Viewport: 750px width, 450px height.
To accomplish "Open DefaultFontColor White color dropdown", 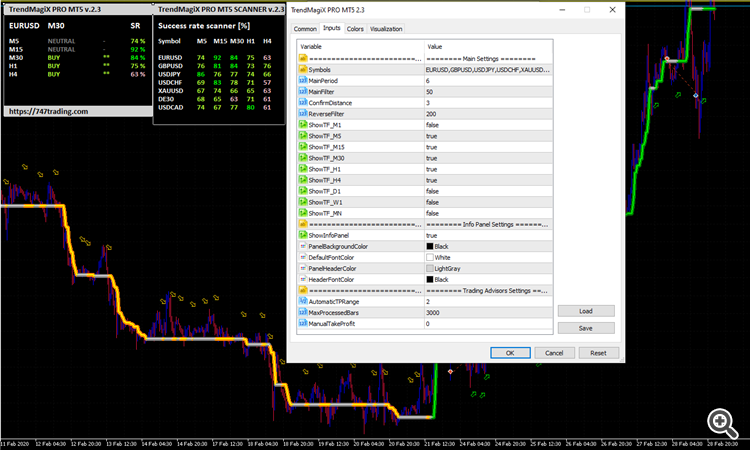I will tap(488, 257).
